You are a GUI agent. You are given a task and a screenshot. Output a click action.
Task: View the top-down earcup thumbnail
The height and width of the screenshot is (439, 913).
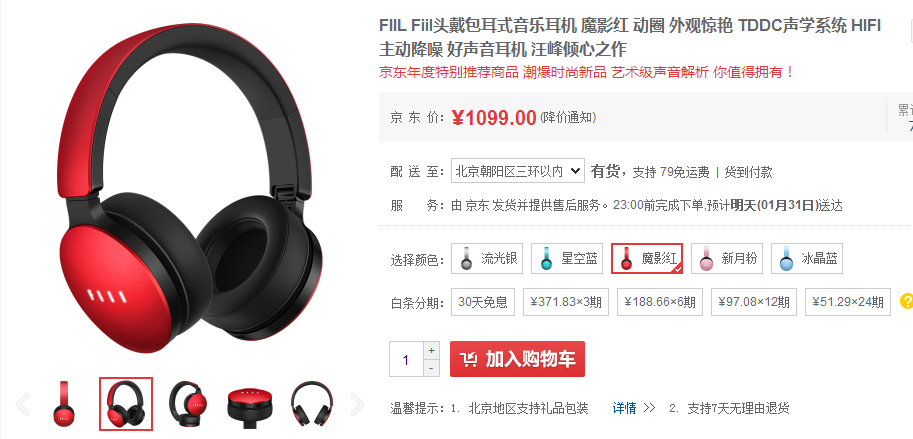250,403
